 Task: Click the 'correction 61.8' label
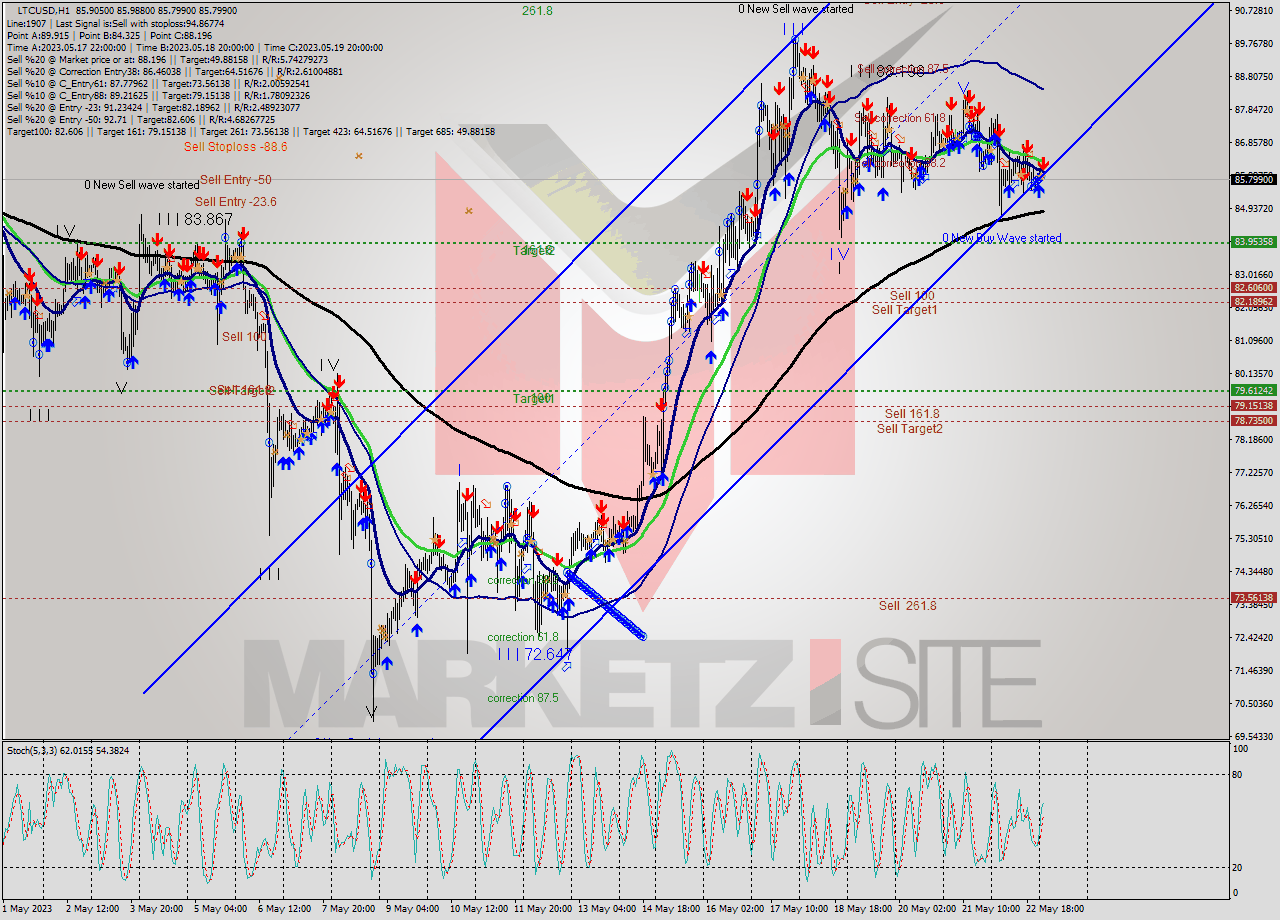(x=522, y=637)
